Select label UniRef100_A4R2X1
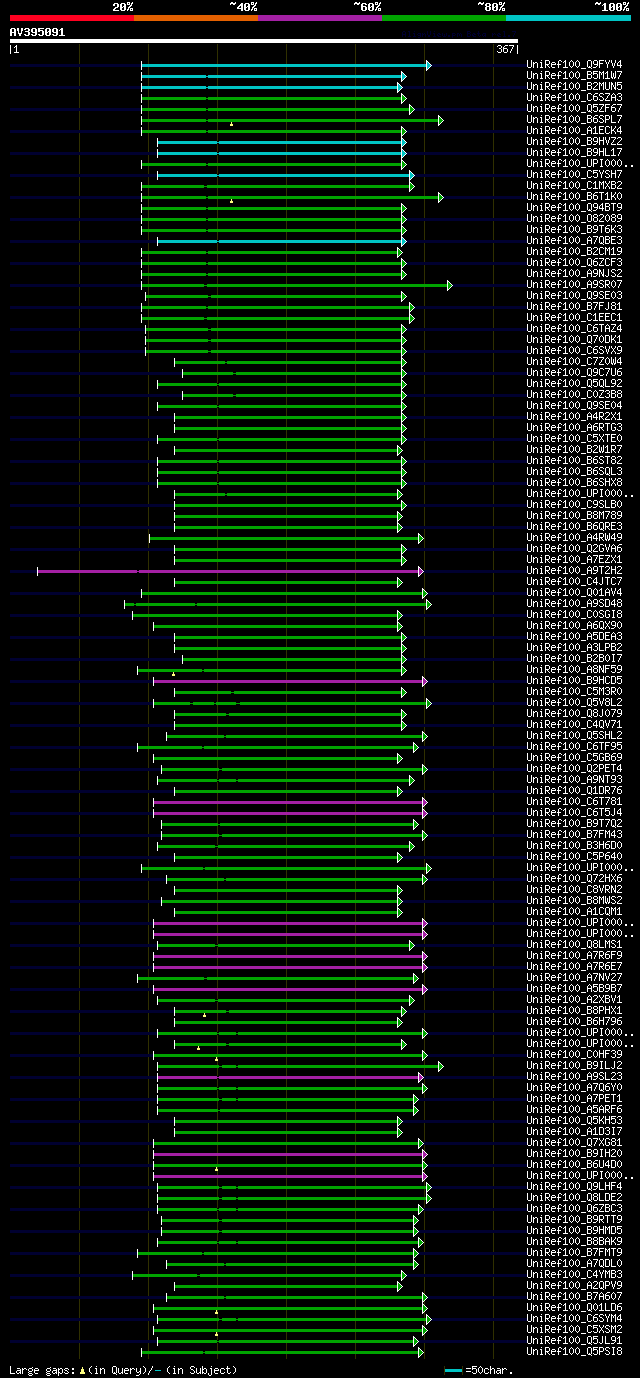The height and width of the screenshot is (1378, 640). (574, 417)
